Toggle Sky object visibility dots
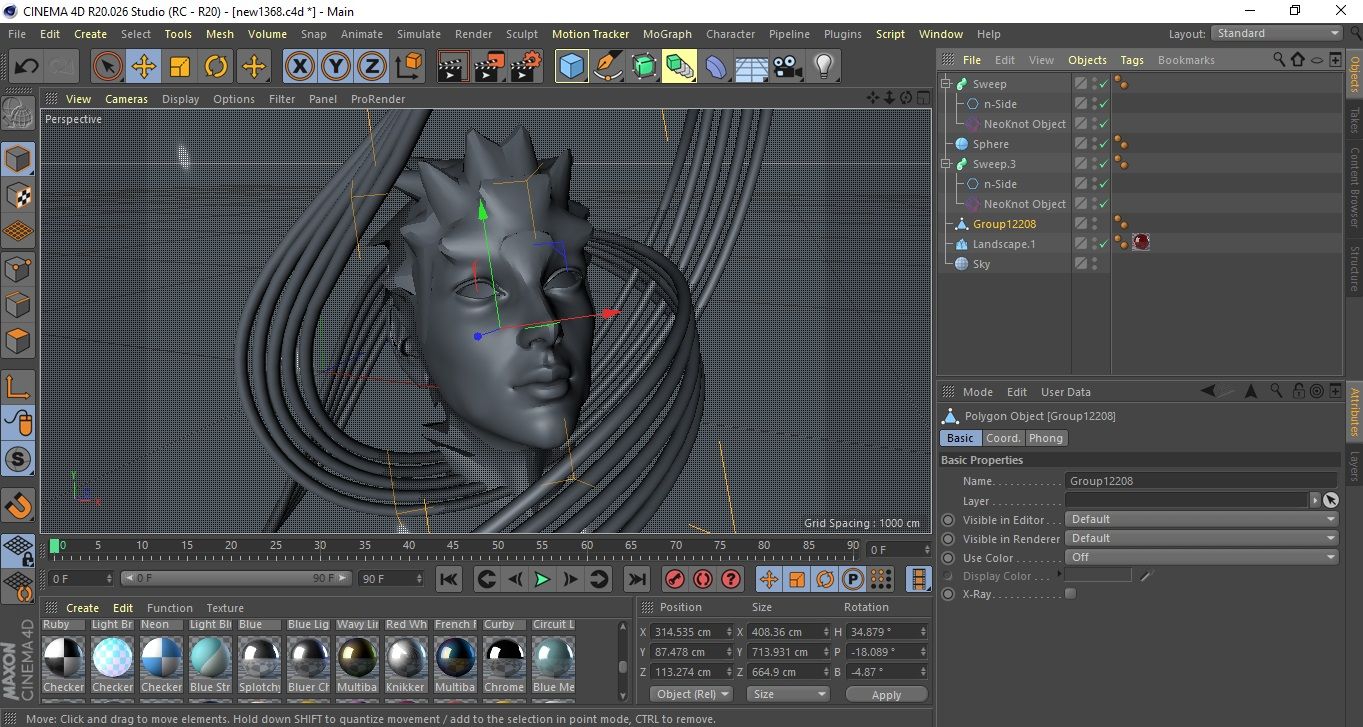 (x=1094, y=264)
